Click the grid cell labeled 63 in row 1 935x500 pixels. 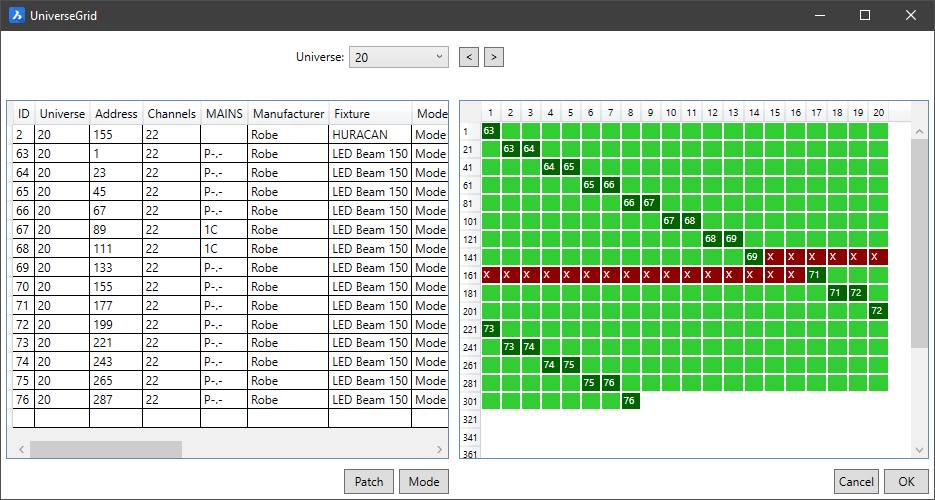click(x=489, y=131)
